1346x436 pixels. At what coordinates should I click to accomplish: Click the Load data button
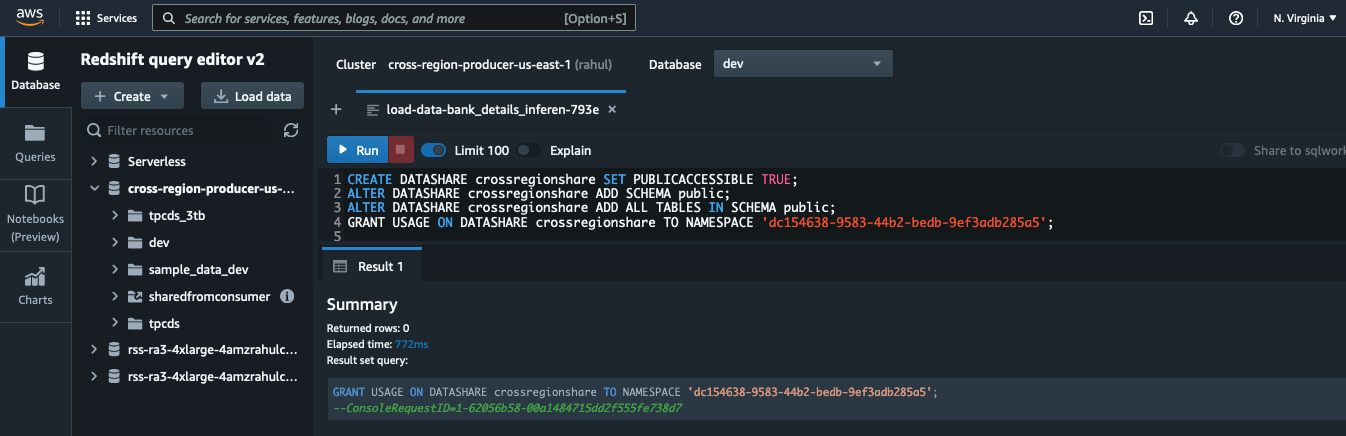[x=253, y=96]
